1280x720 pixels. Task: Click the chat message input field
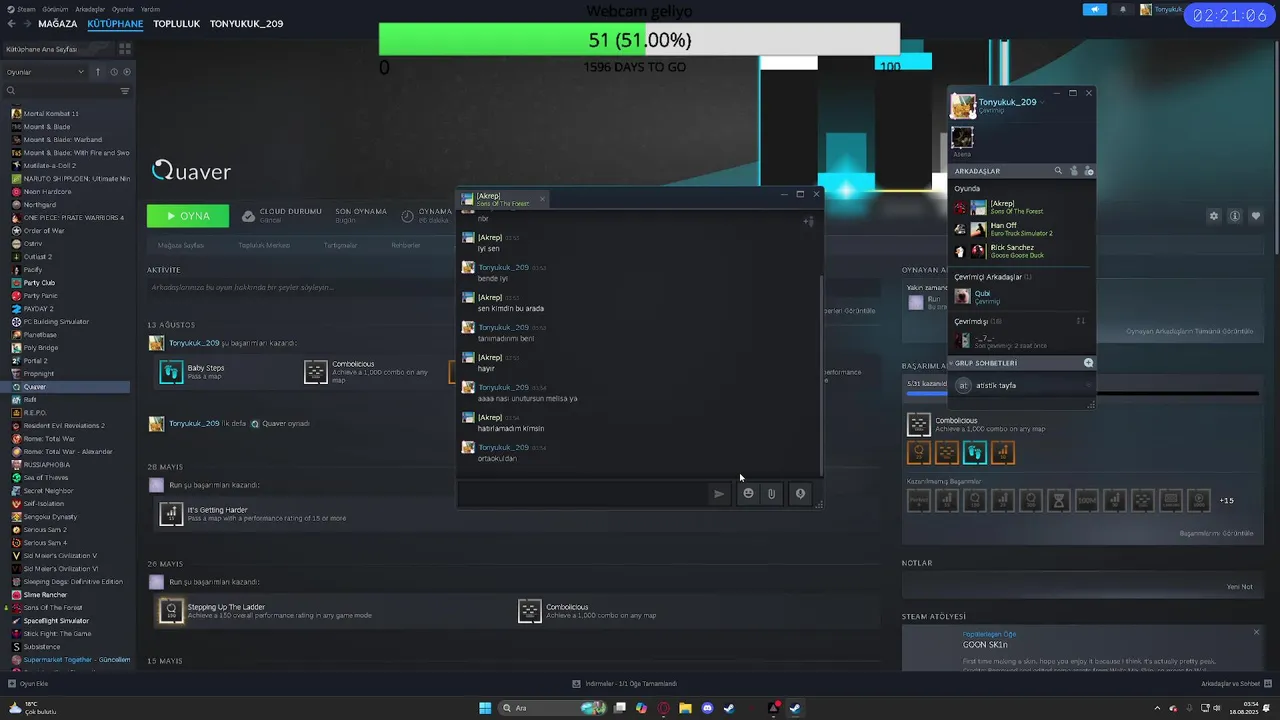tap(583, 494)
